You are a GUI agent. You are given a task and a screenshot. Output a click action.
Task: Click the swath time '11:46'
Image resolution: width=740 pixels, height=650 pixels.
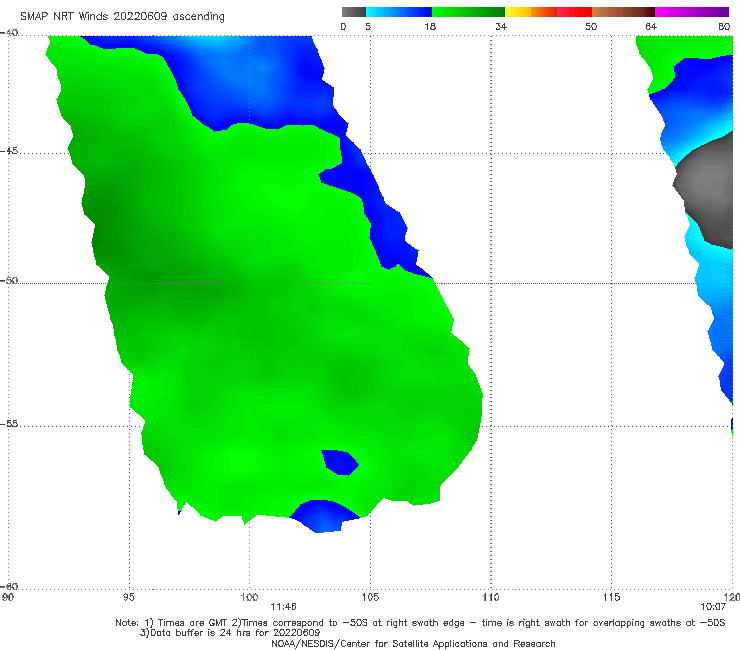[x=283, y=607]
